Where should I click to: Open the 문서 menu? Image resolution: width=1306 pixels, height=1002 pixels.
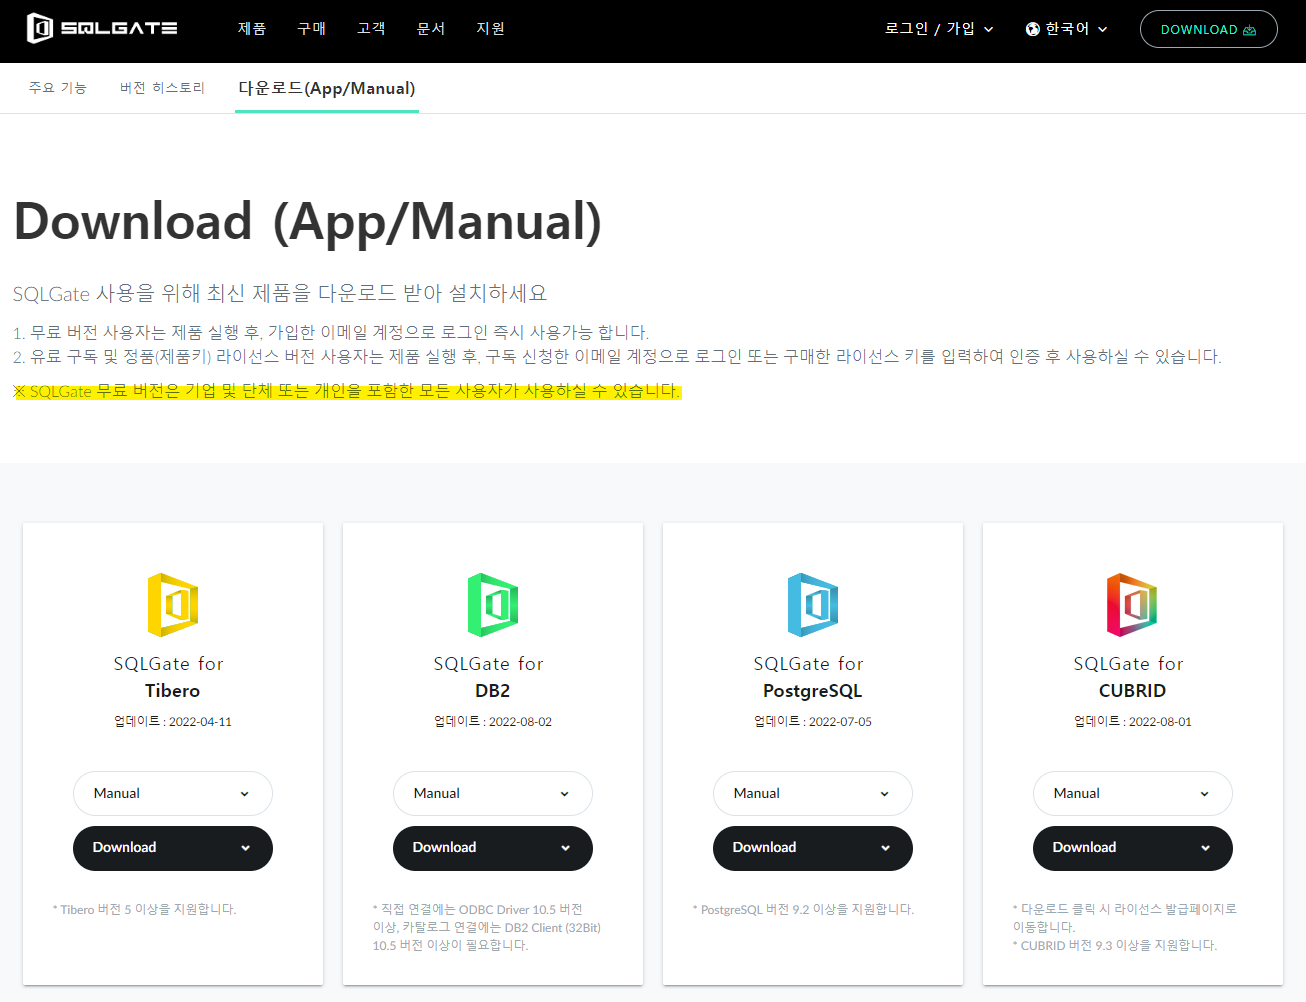click(431, 28)
